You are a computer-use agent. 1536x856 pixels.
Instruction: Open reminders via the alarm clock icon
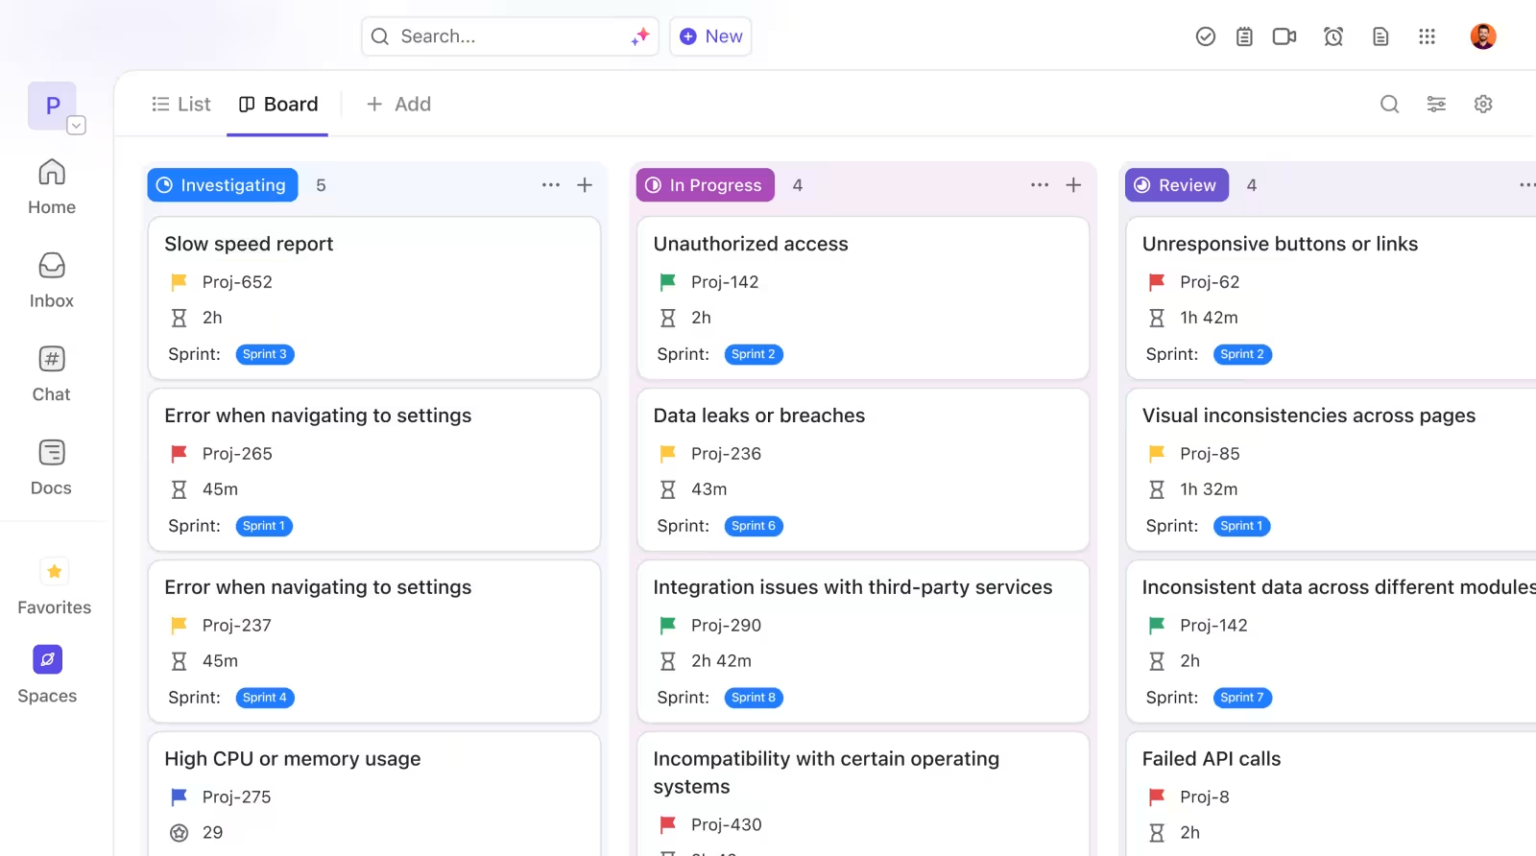click(x=1333, y=36)
